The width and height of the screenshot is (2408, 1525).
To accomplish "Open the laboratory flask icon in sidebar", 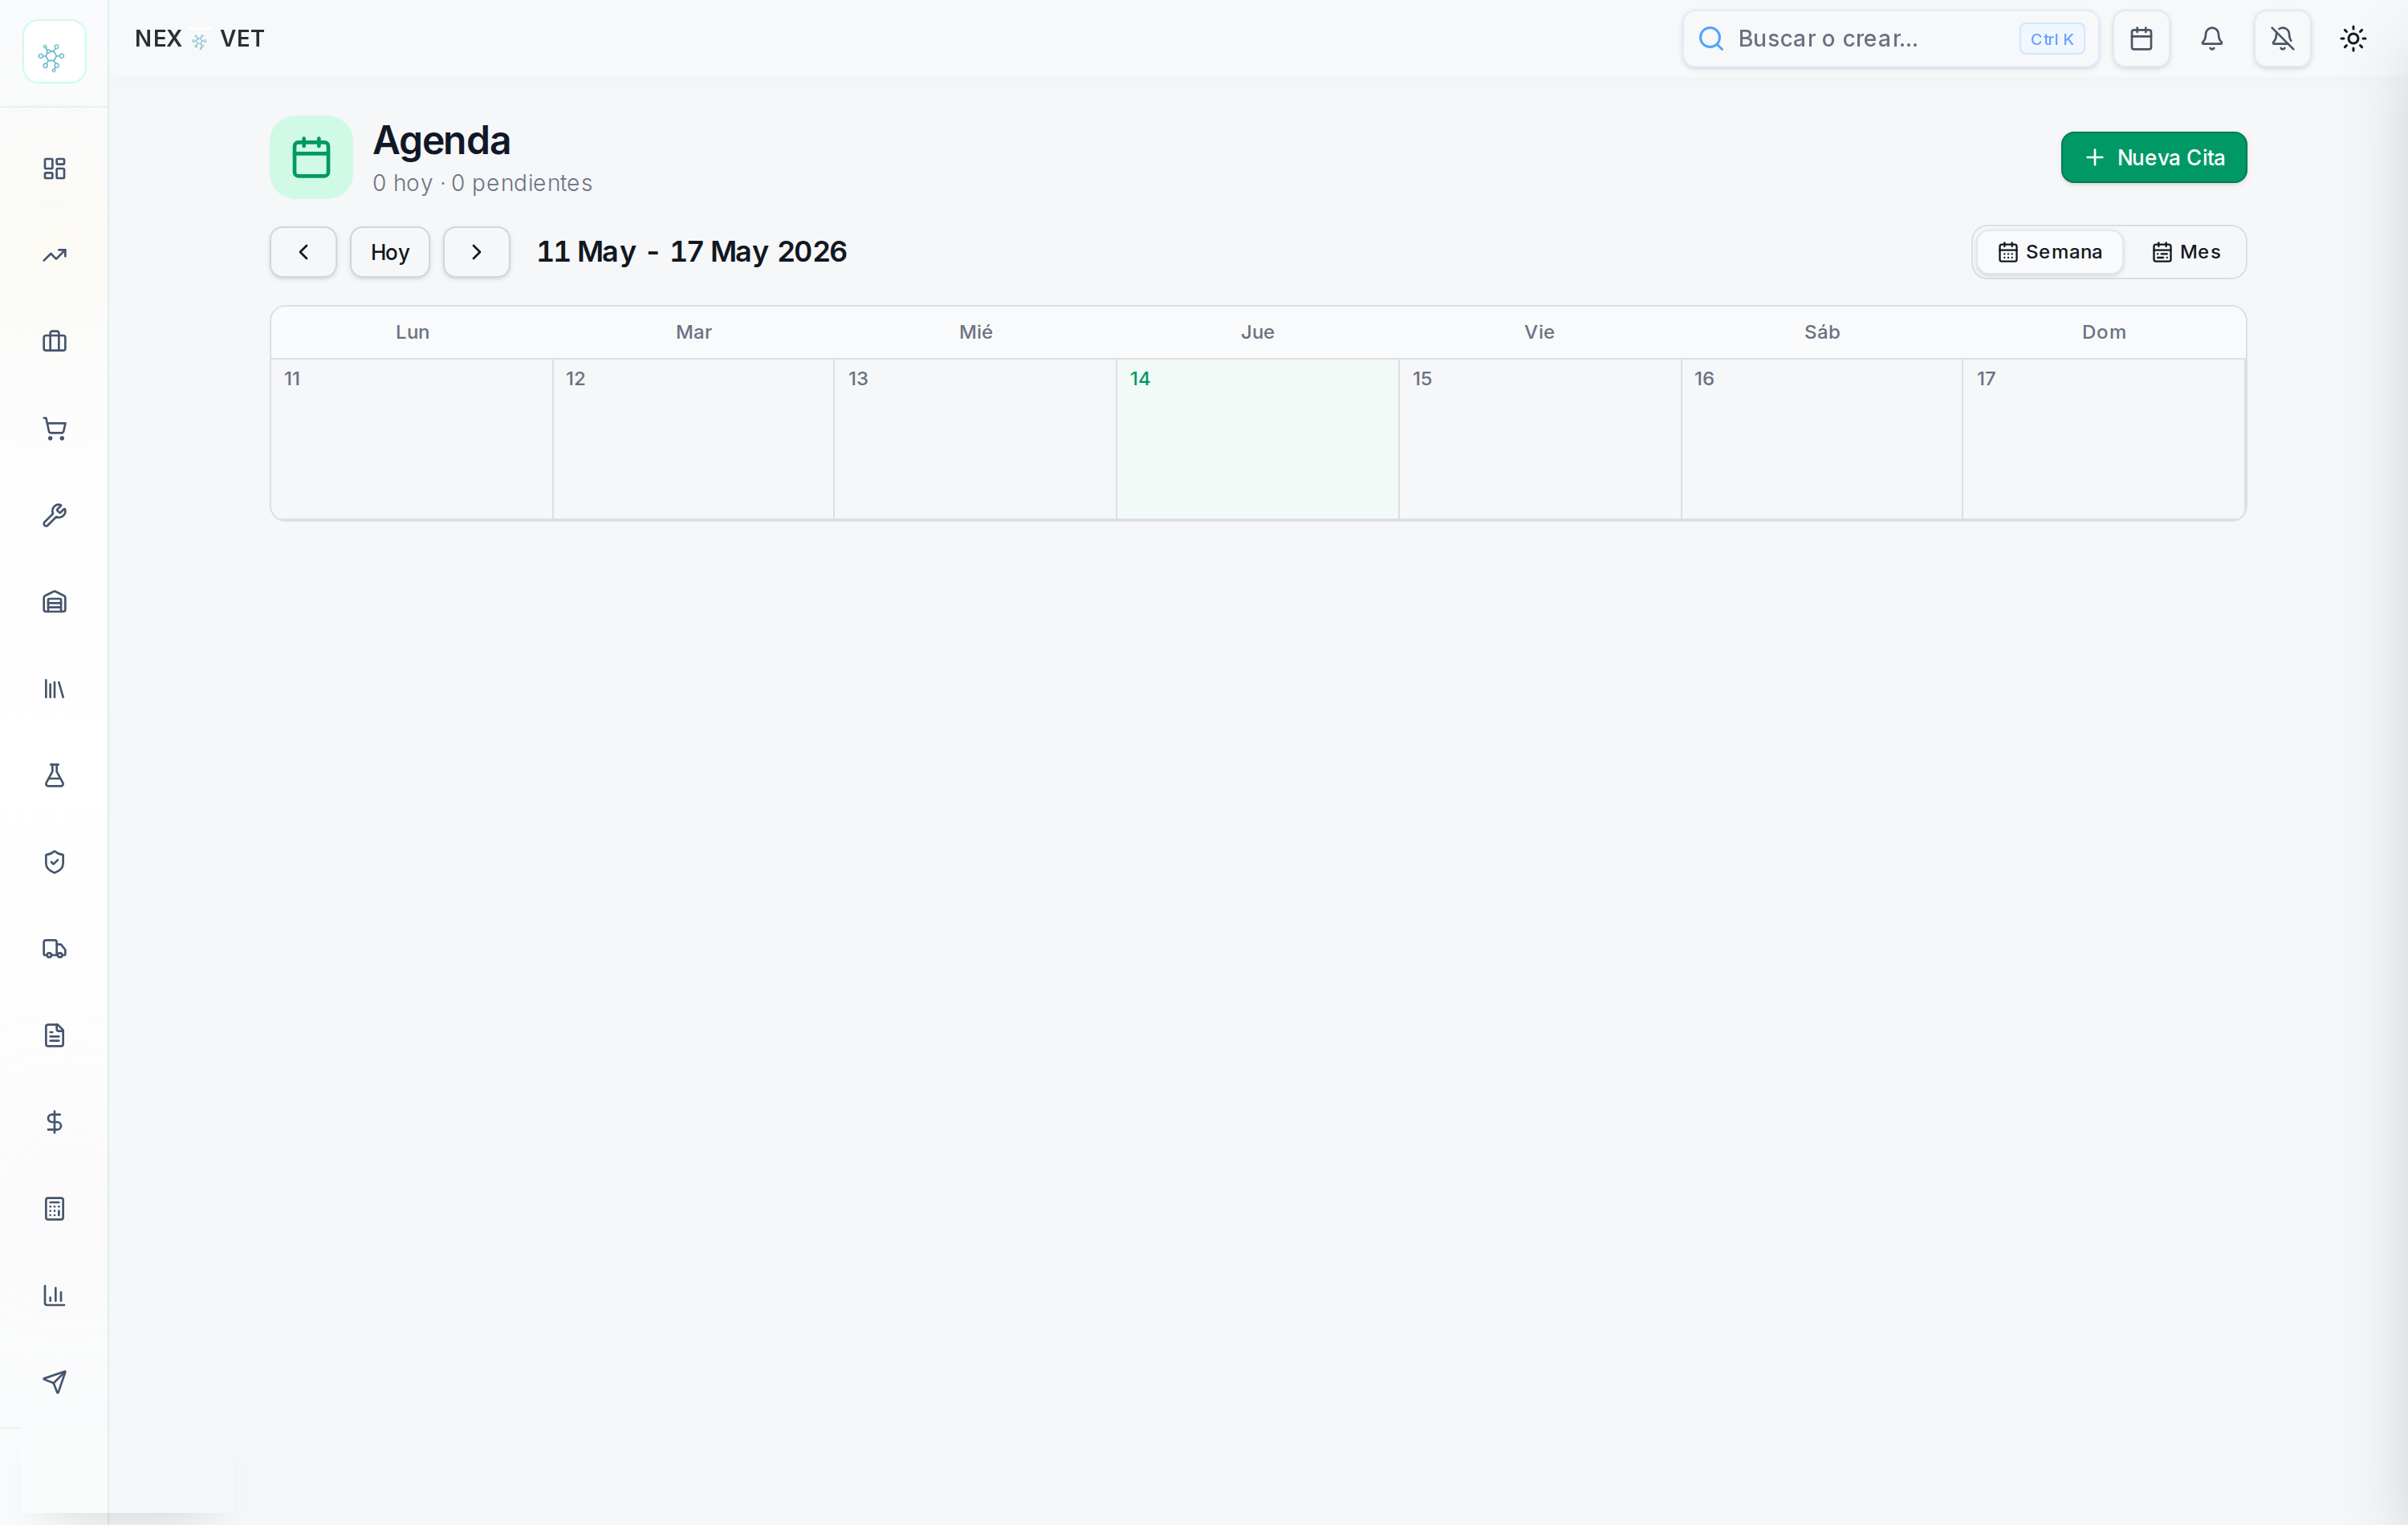I will (54, 775).
